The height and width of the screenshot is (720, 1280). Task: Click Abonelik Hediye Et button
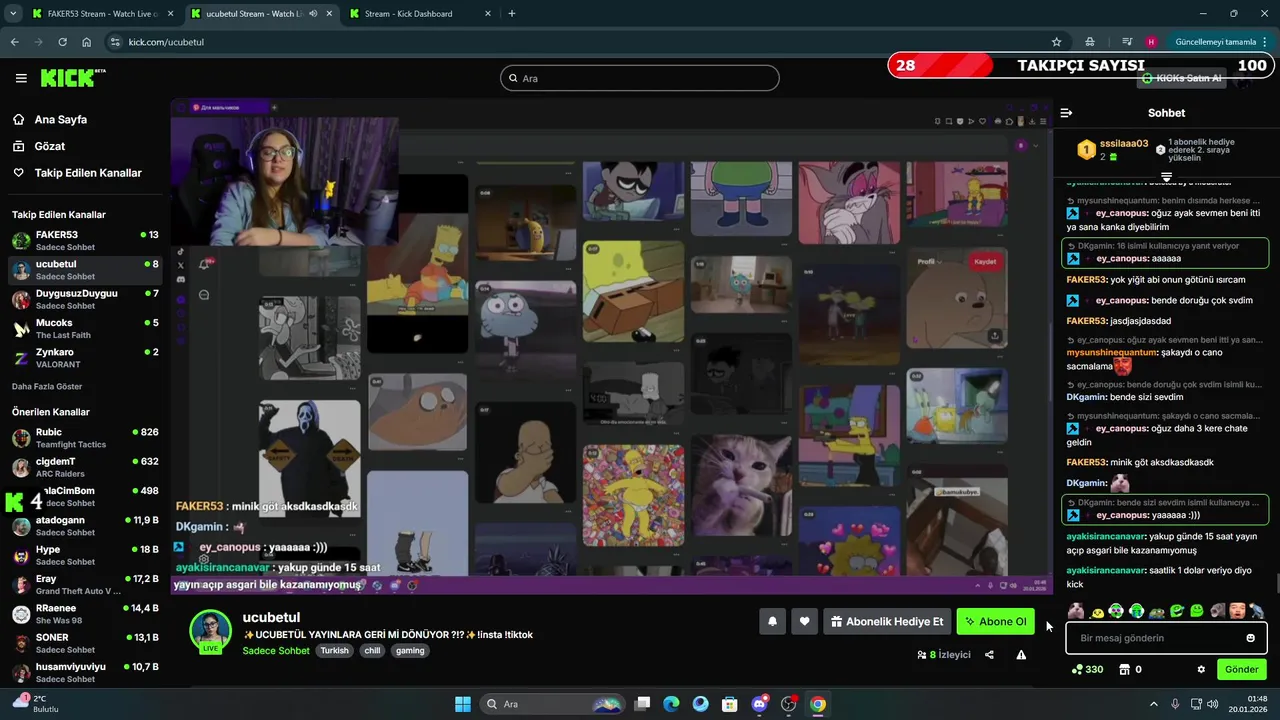point(887,621)
